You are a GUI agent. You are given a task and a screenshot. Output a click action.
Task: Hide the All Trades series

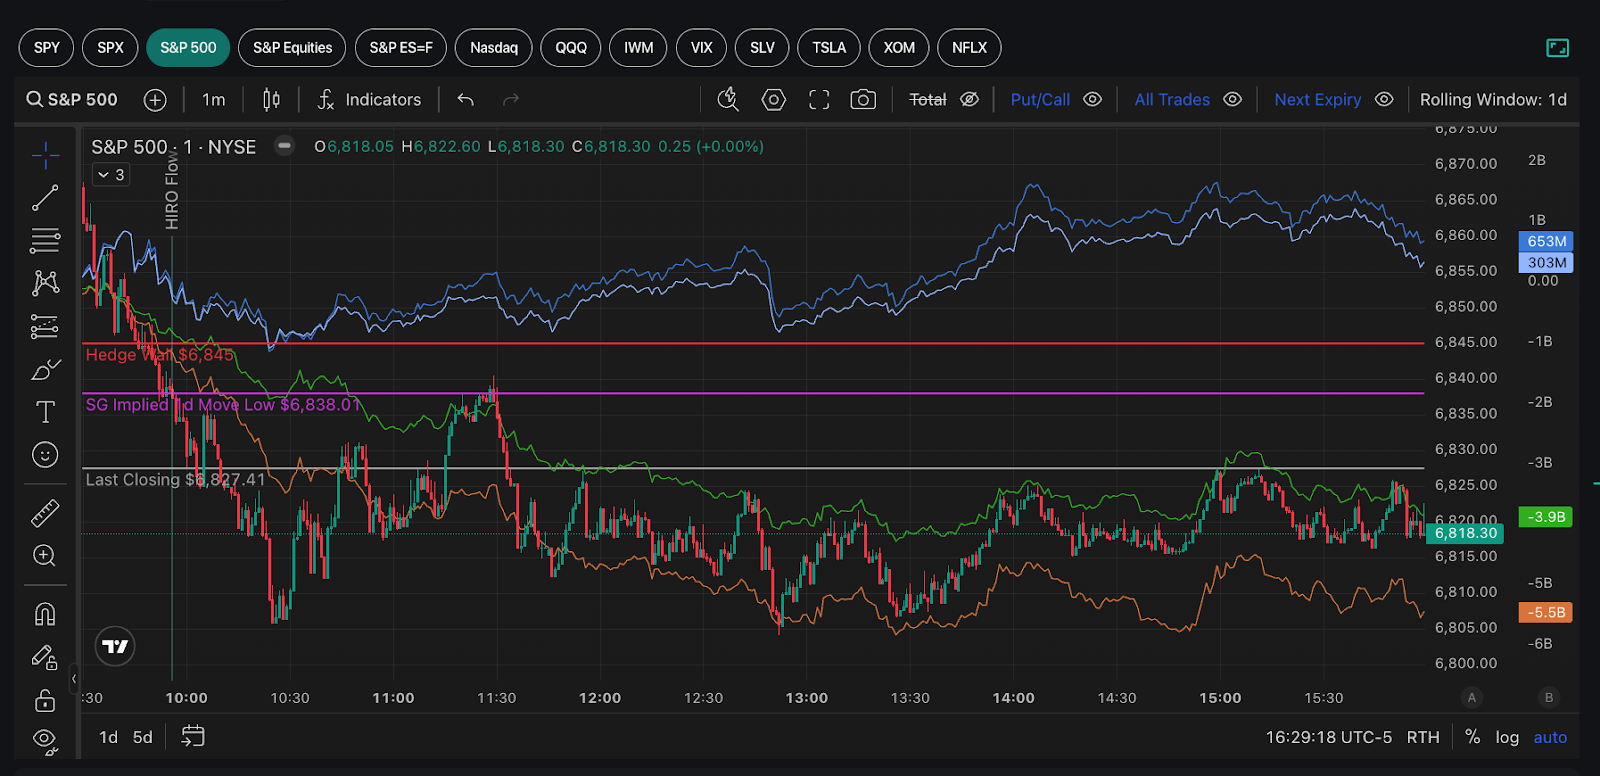click(x=1233, y=100)
